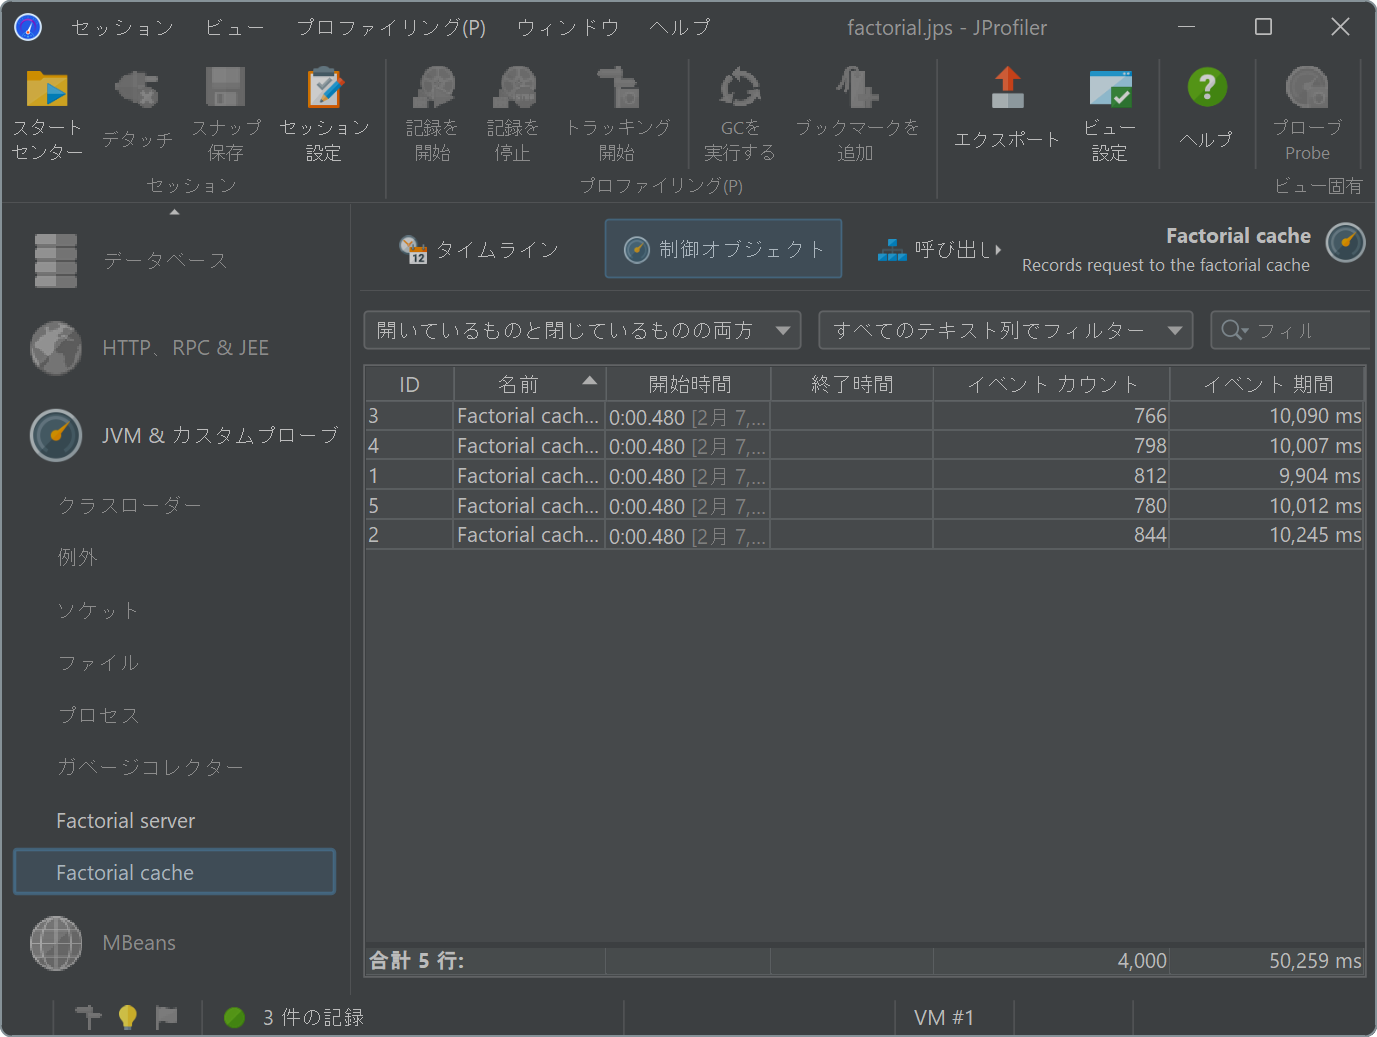Click the light bulb icon in status bar
Image resolution: width=1377 pixels, height=1037 pixels.
(x=127, y=1017)
